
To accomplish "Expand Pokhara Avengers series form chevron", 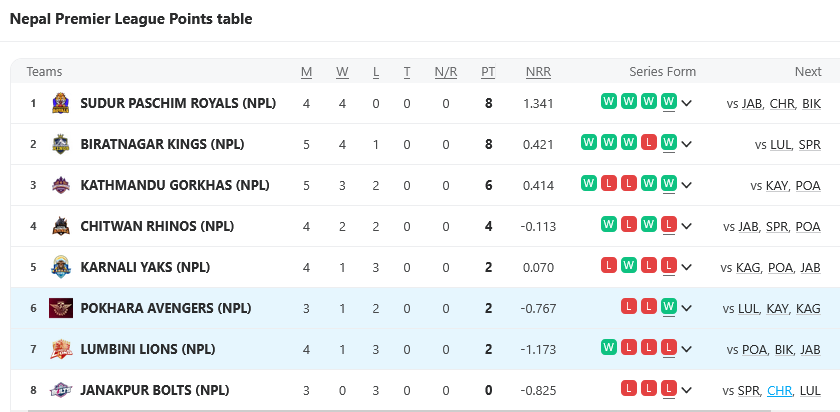I will (x=687, y=309).
